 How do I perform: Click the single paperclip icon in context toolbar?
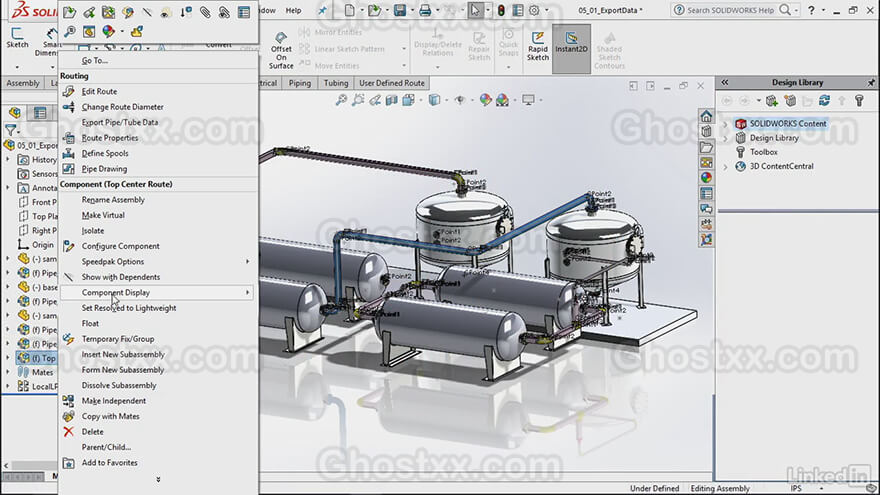pos(205,12)
